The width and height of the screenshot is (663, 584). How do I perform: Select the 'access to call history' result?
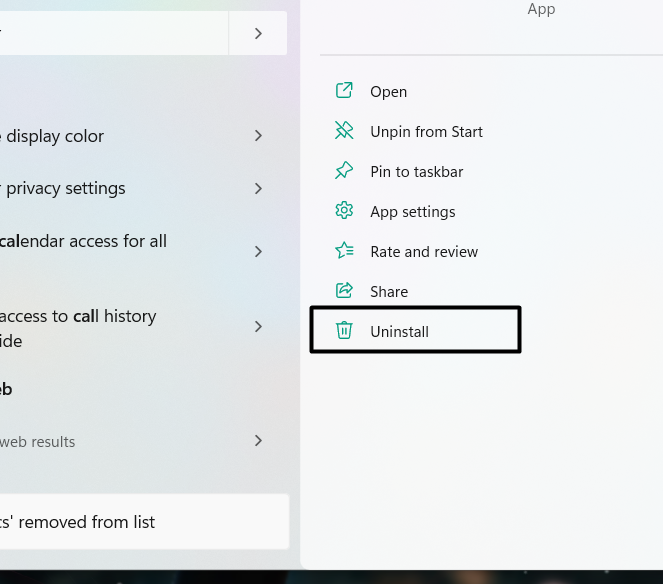78,316
